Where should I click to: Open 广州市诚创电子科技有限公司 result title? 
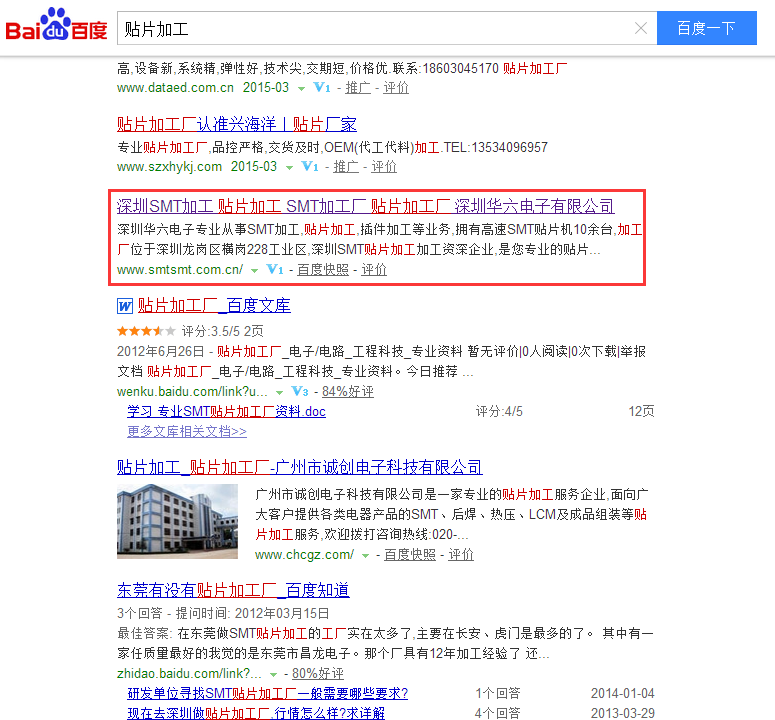click(300, 467)
